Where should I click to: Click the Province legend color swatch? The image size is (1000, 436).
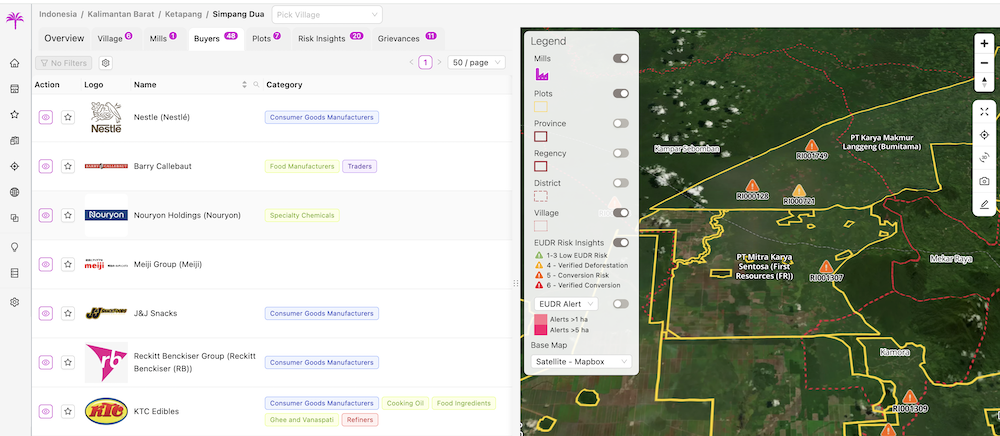(x=541, y=136)
